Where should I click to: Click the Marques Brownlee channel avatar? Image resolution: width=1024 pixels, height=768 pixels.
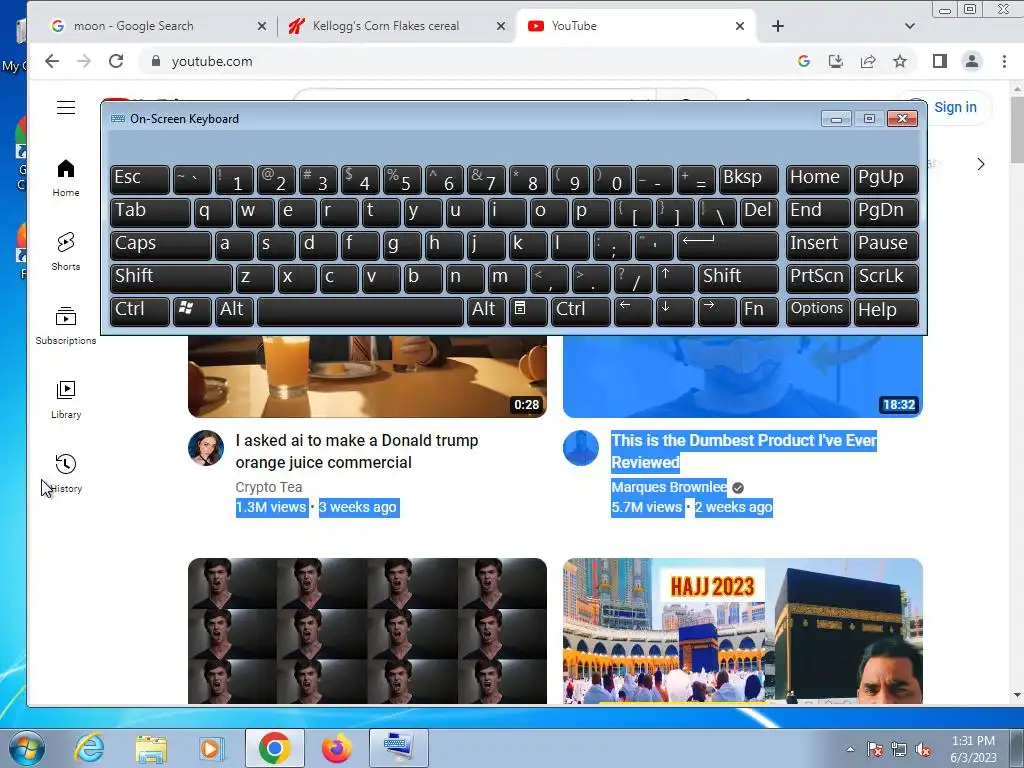581,448
